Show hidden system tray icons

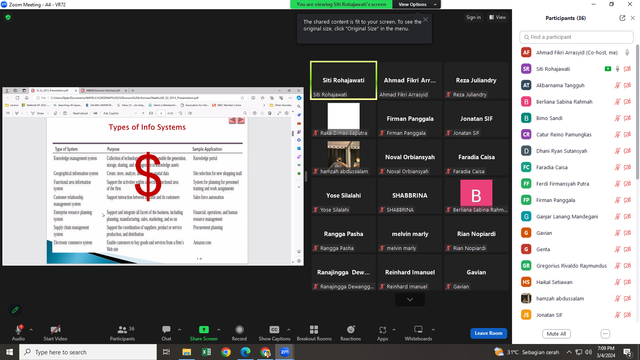569,352
